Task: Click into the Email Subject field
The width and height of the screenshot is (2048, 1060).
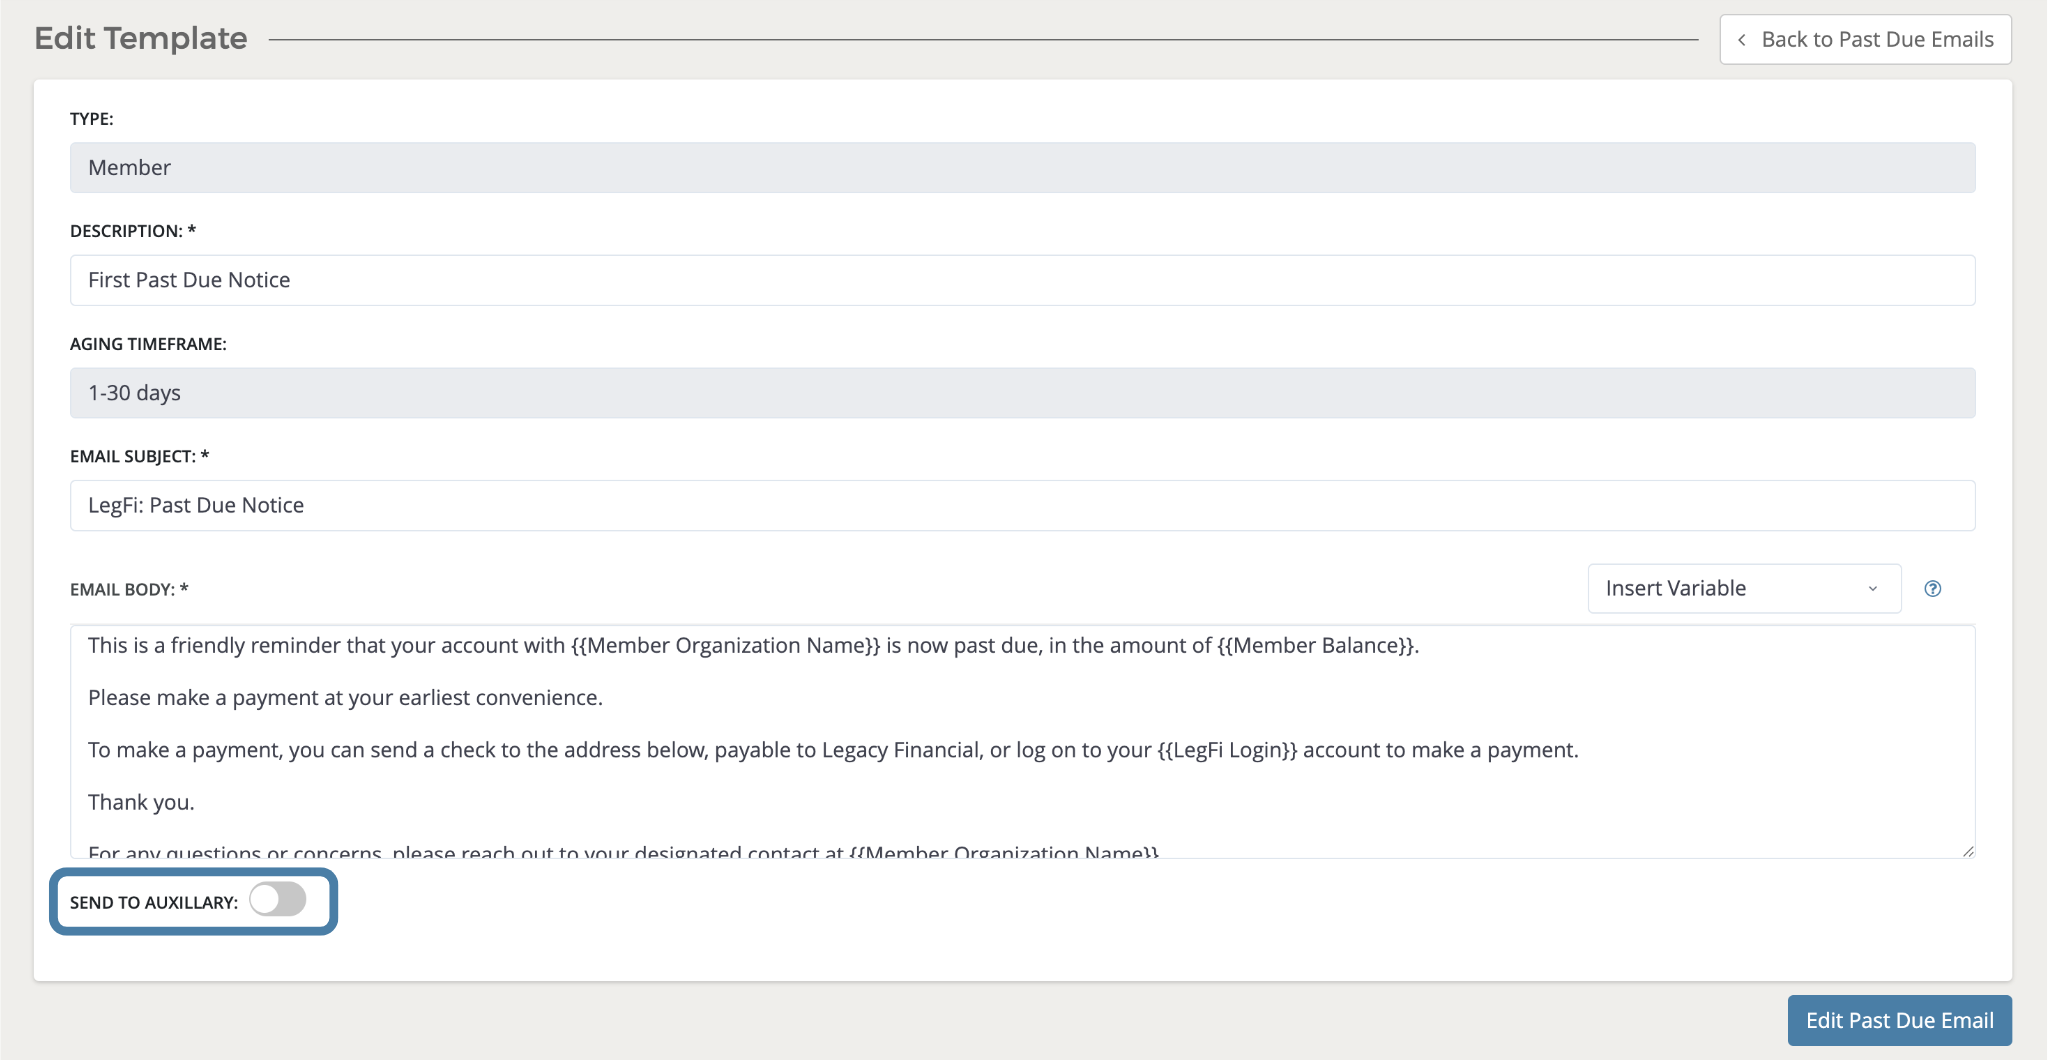Action: 1021,506
